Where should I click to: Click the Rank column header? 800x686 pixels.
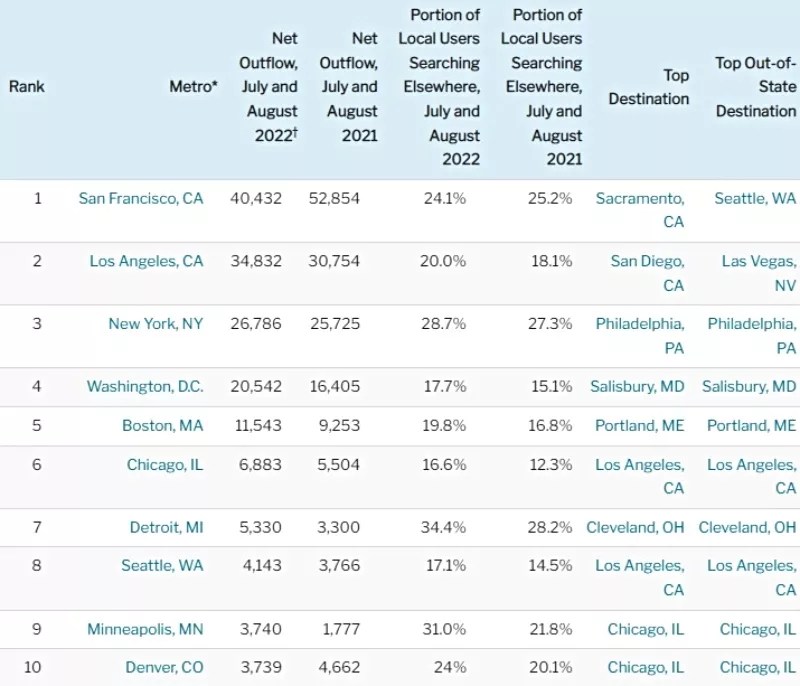tap(27, 87)
